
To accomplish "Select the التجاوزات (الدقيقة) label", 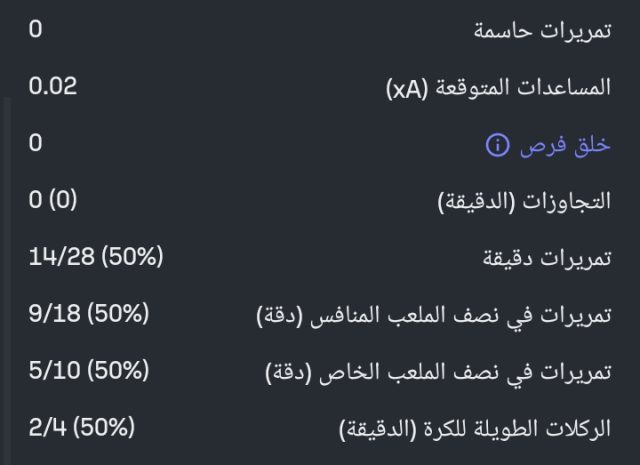I will click(525, 202).
